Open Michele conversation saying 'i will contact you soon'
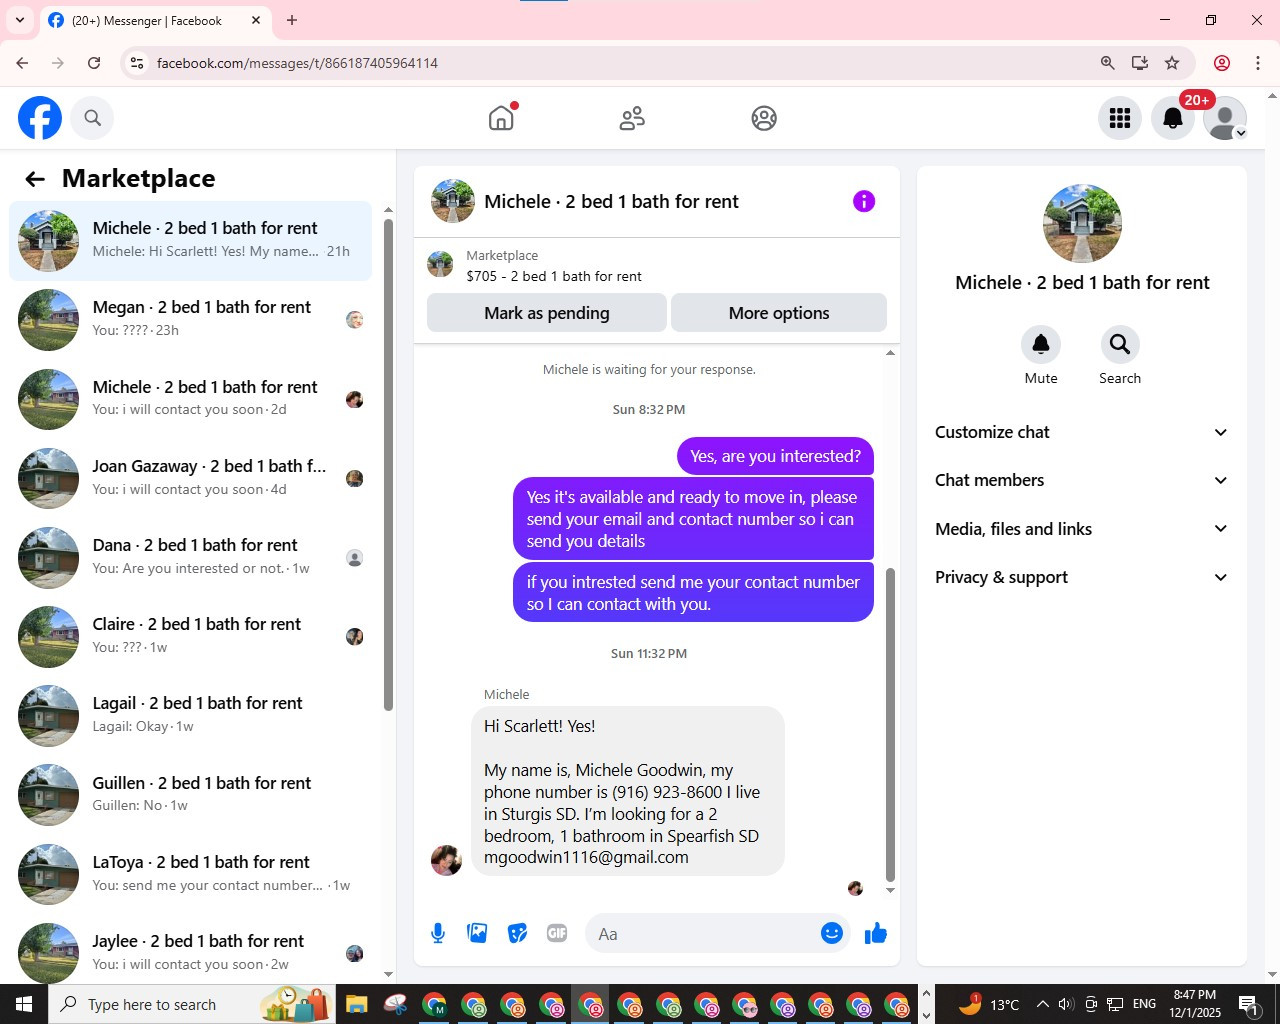Image resolution: width=1280 pixels, height=1024 pixels. pyautogui.click(x=190, y=399)
